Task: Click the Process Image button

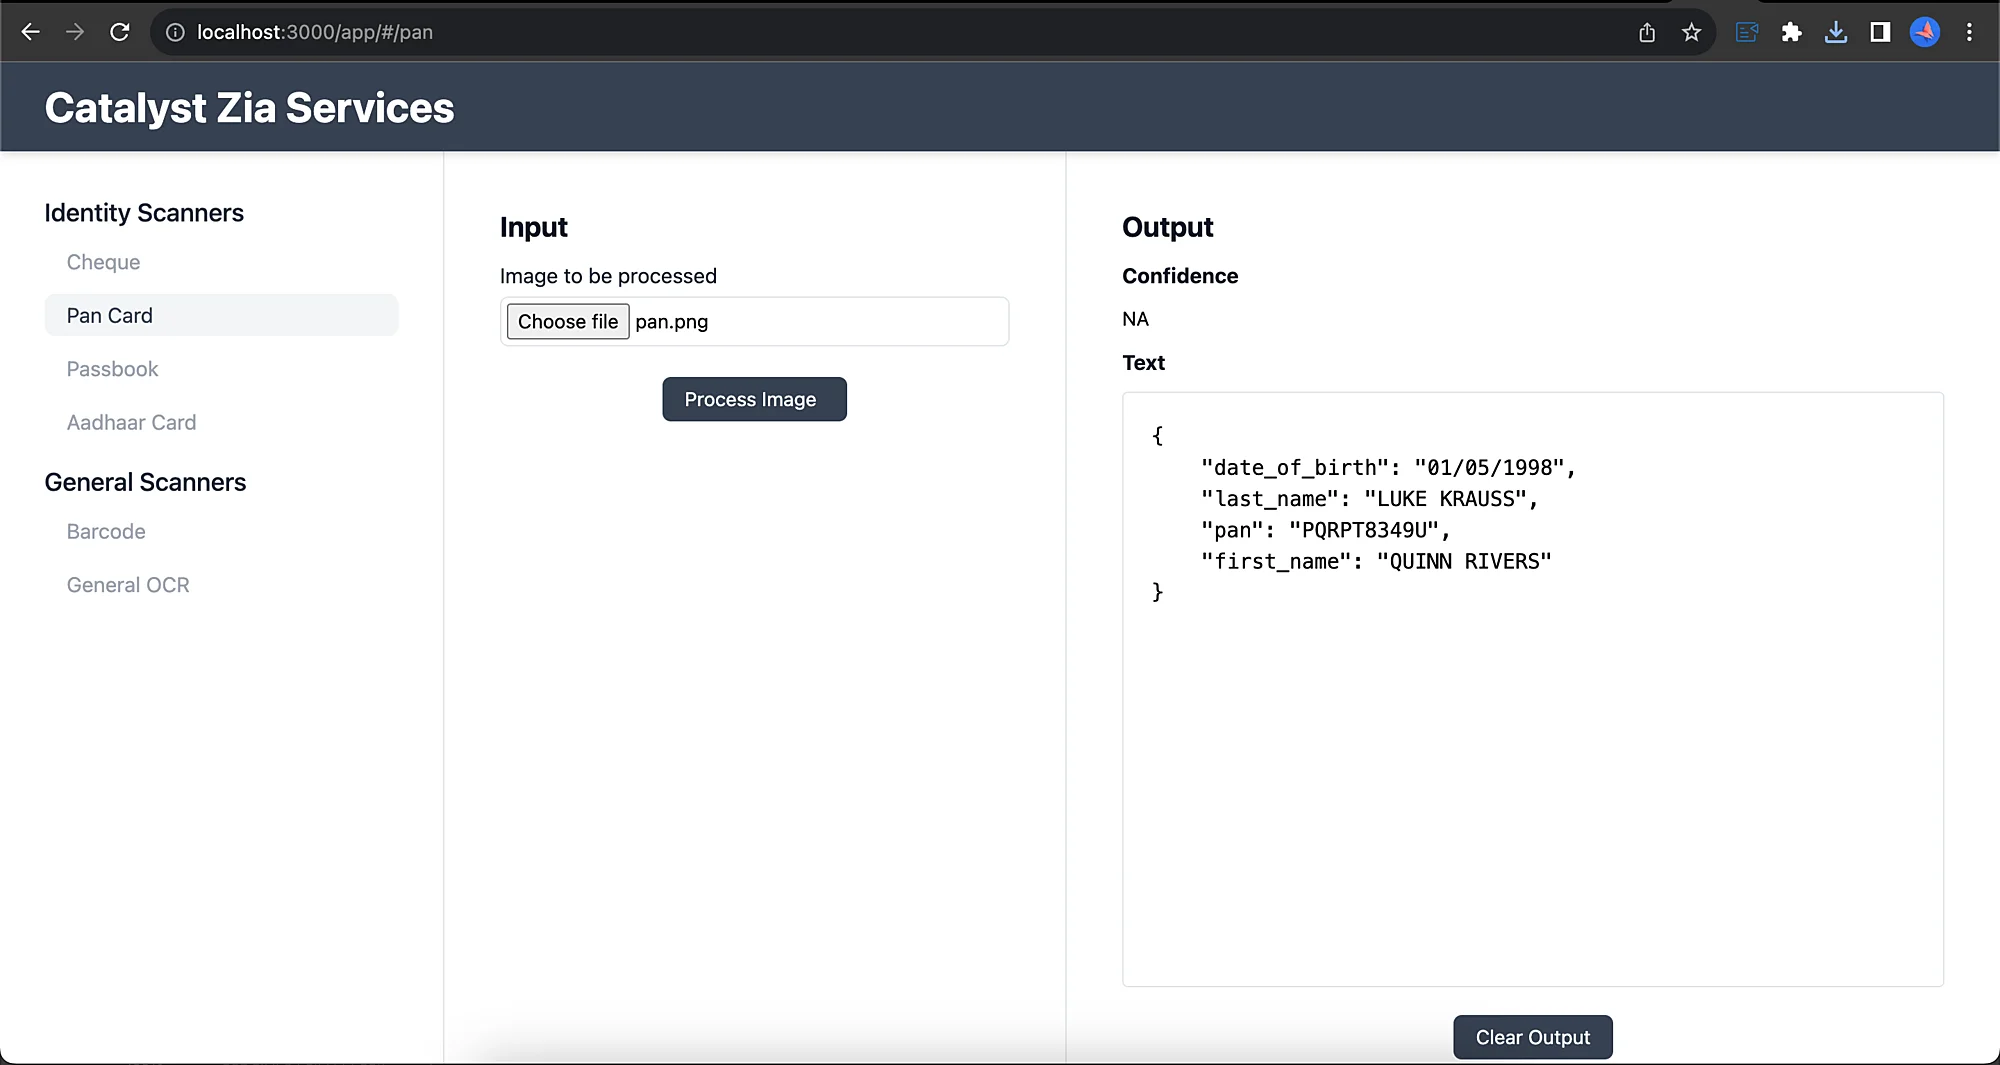Action: click(x=754, y=399)
